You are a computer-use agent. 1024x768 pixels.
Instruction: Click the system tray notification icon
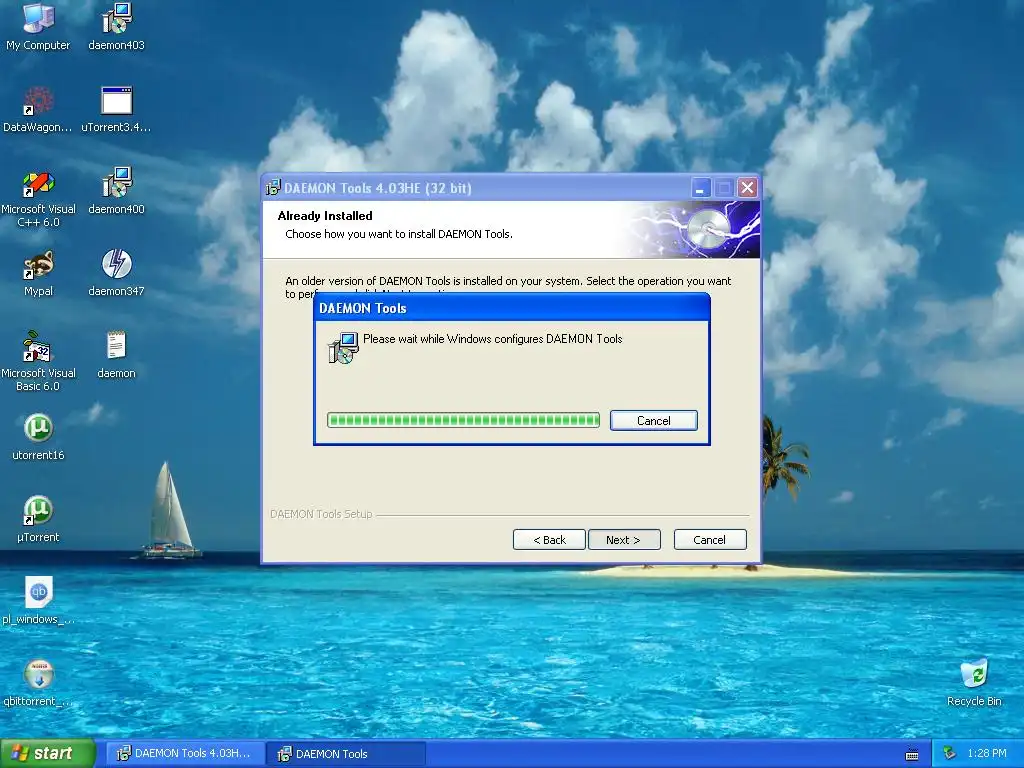[x=949, y=753]
